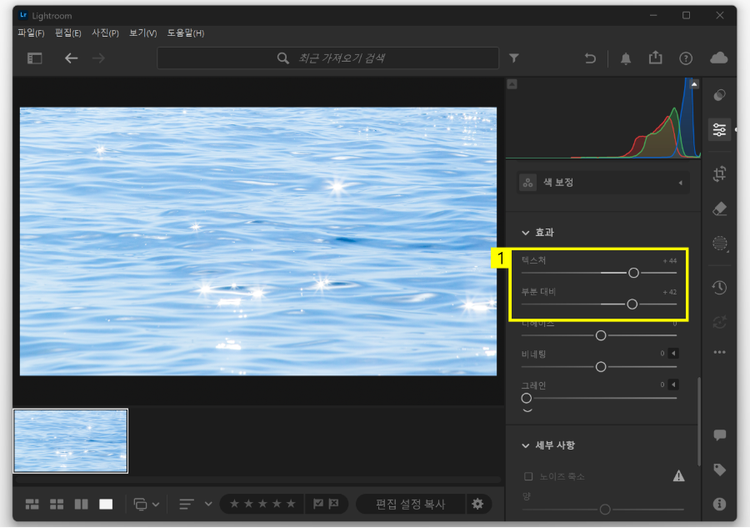Click the +44 텍스처 value
The height and width of the screenshot is (528, 750).
670,261
